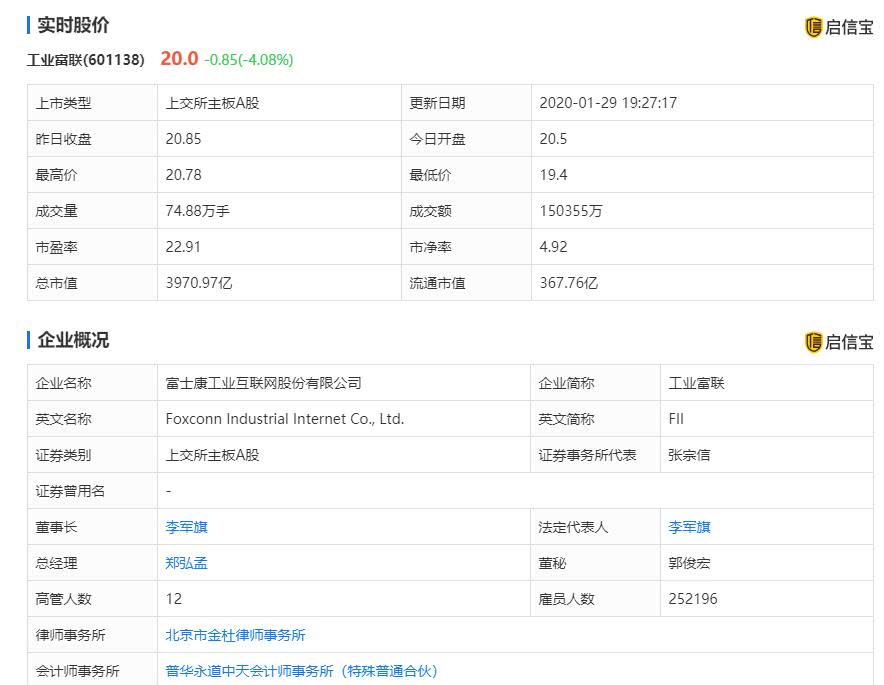884x685 pixels.
Task: Select update time 2020-01-29 19:27:17
Action: click(x=608, y=103)
